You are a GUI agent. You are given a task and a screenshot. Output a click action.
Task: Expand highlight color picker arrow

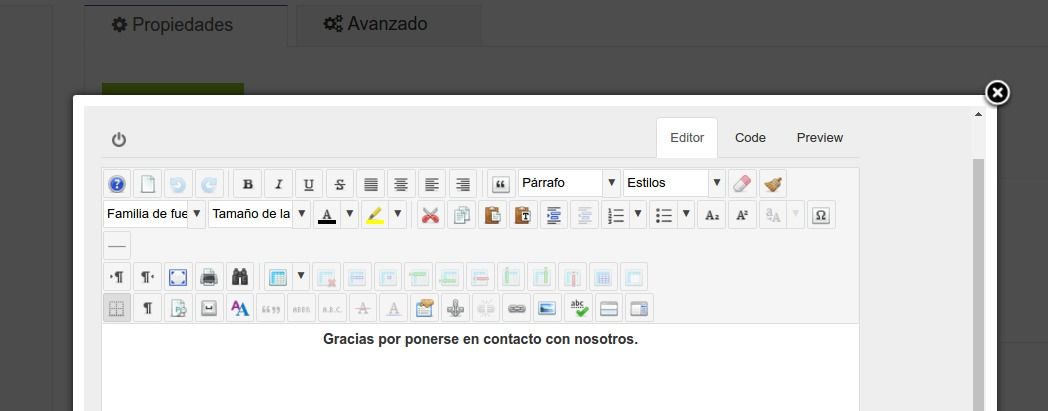(x=398, y=215)
